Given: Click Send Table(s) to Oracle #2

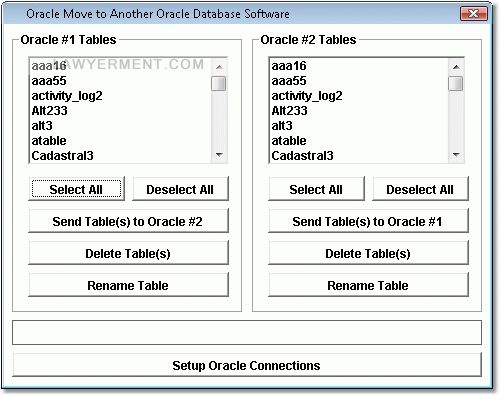Looking at the screenshot, I should tap(128, 221).
